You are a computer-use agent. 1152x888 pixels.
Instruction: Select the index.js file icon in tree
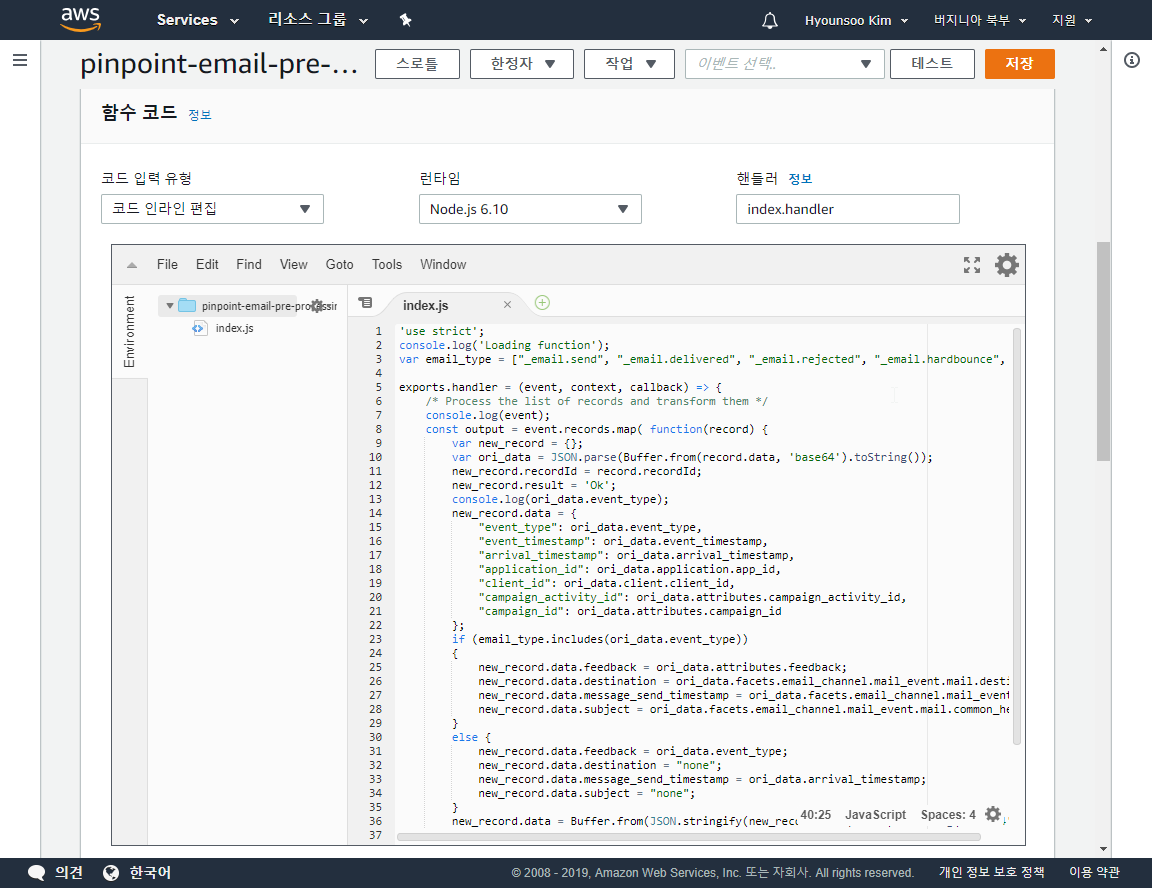point(199,328)
